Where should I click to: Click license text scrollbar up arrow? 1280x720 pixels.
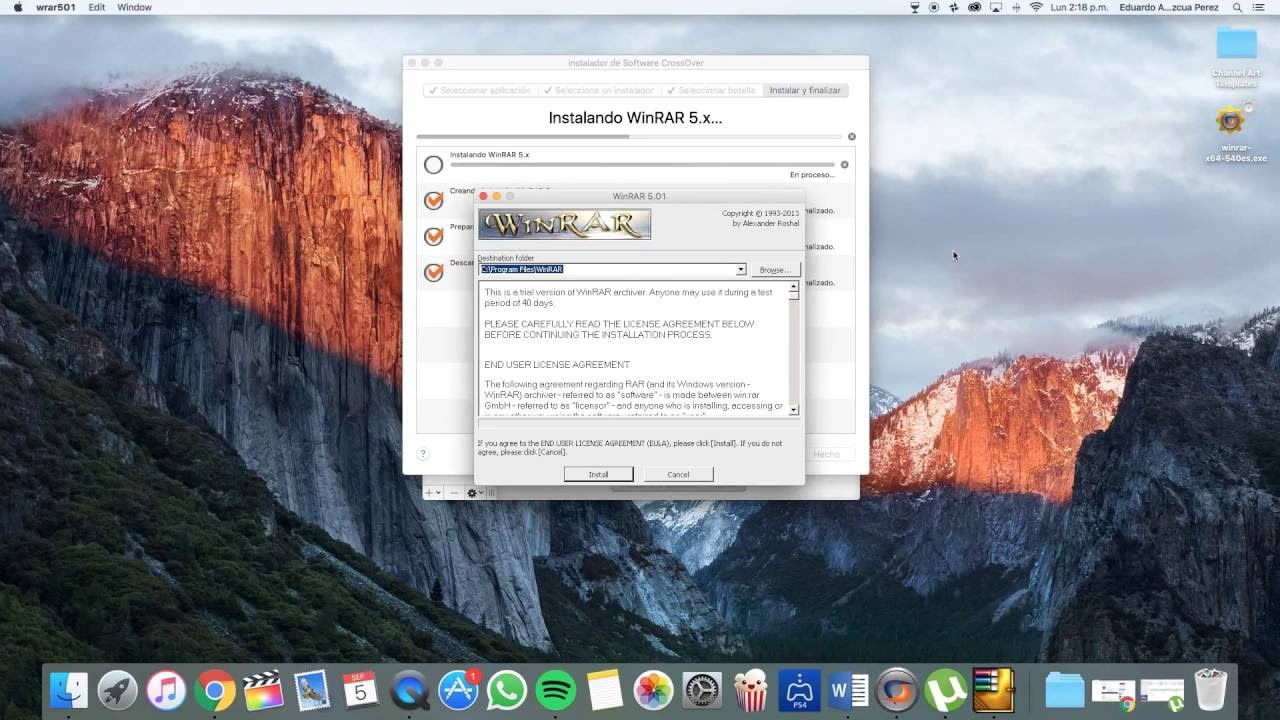(x=794, y=287)
